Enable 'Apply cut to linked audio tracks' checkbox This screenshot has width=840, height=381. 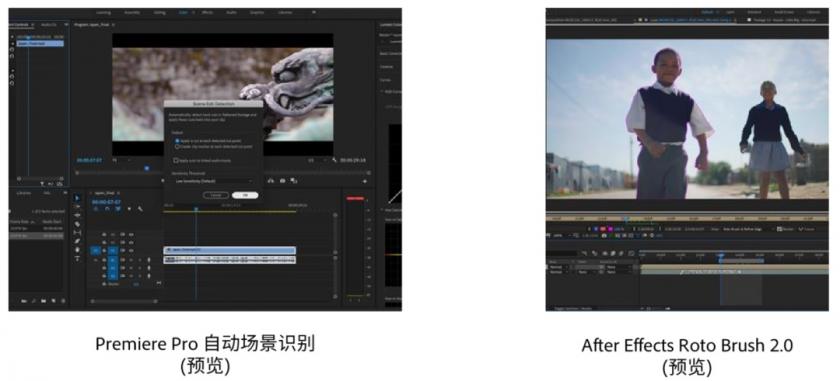[x=176, y=160]
